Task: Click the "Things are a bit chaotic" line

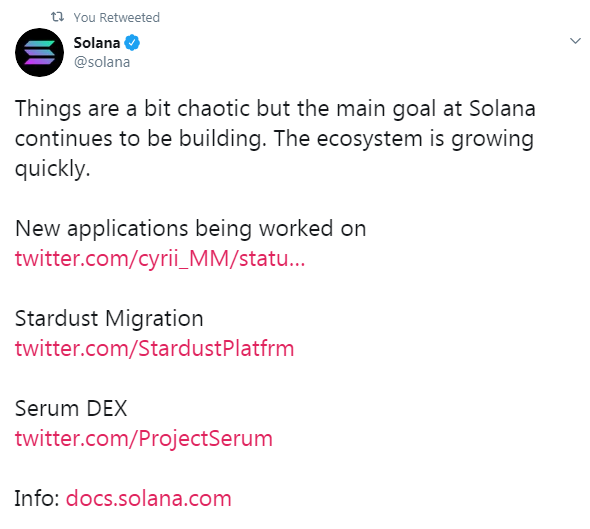Action: [x=275, y=109]
